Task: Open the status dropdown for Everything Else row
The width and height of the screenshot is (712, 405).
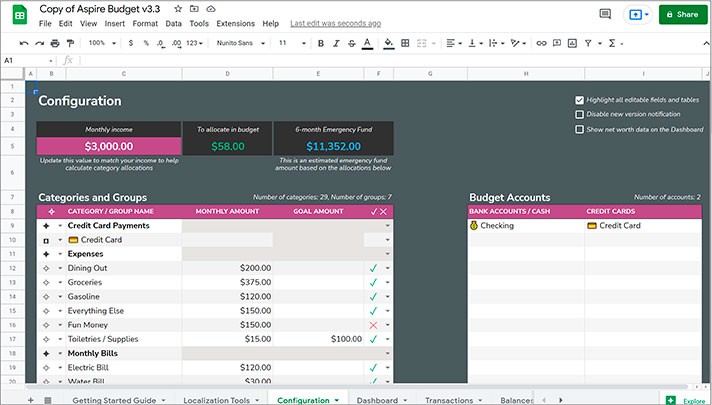Action: 387,311
